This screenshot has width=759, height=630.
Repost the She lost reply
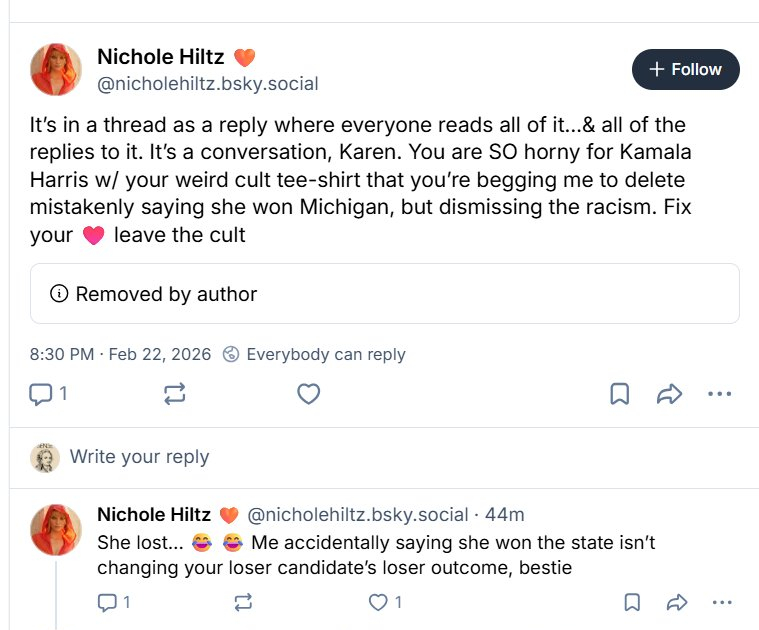[242, 602]
